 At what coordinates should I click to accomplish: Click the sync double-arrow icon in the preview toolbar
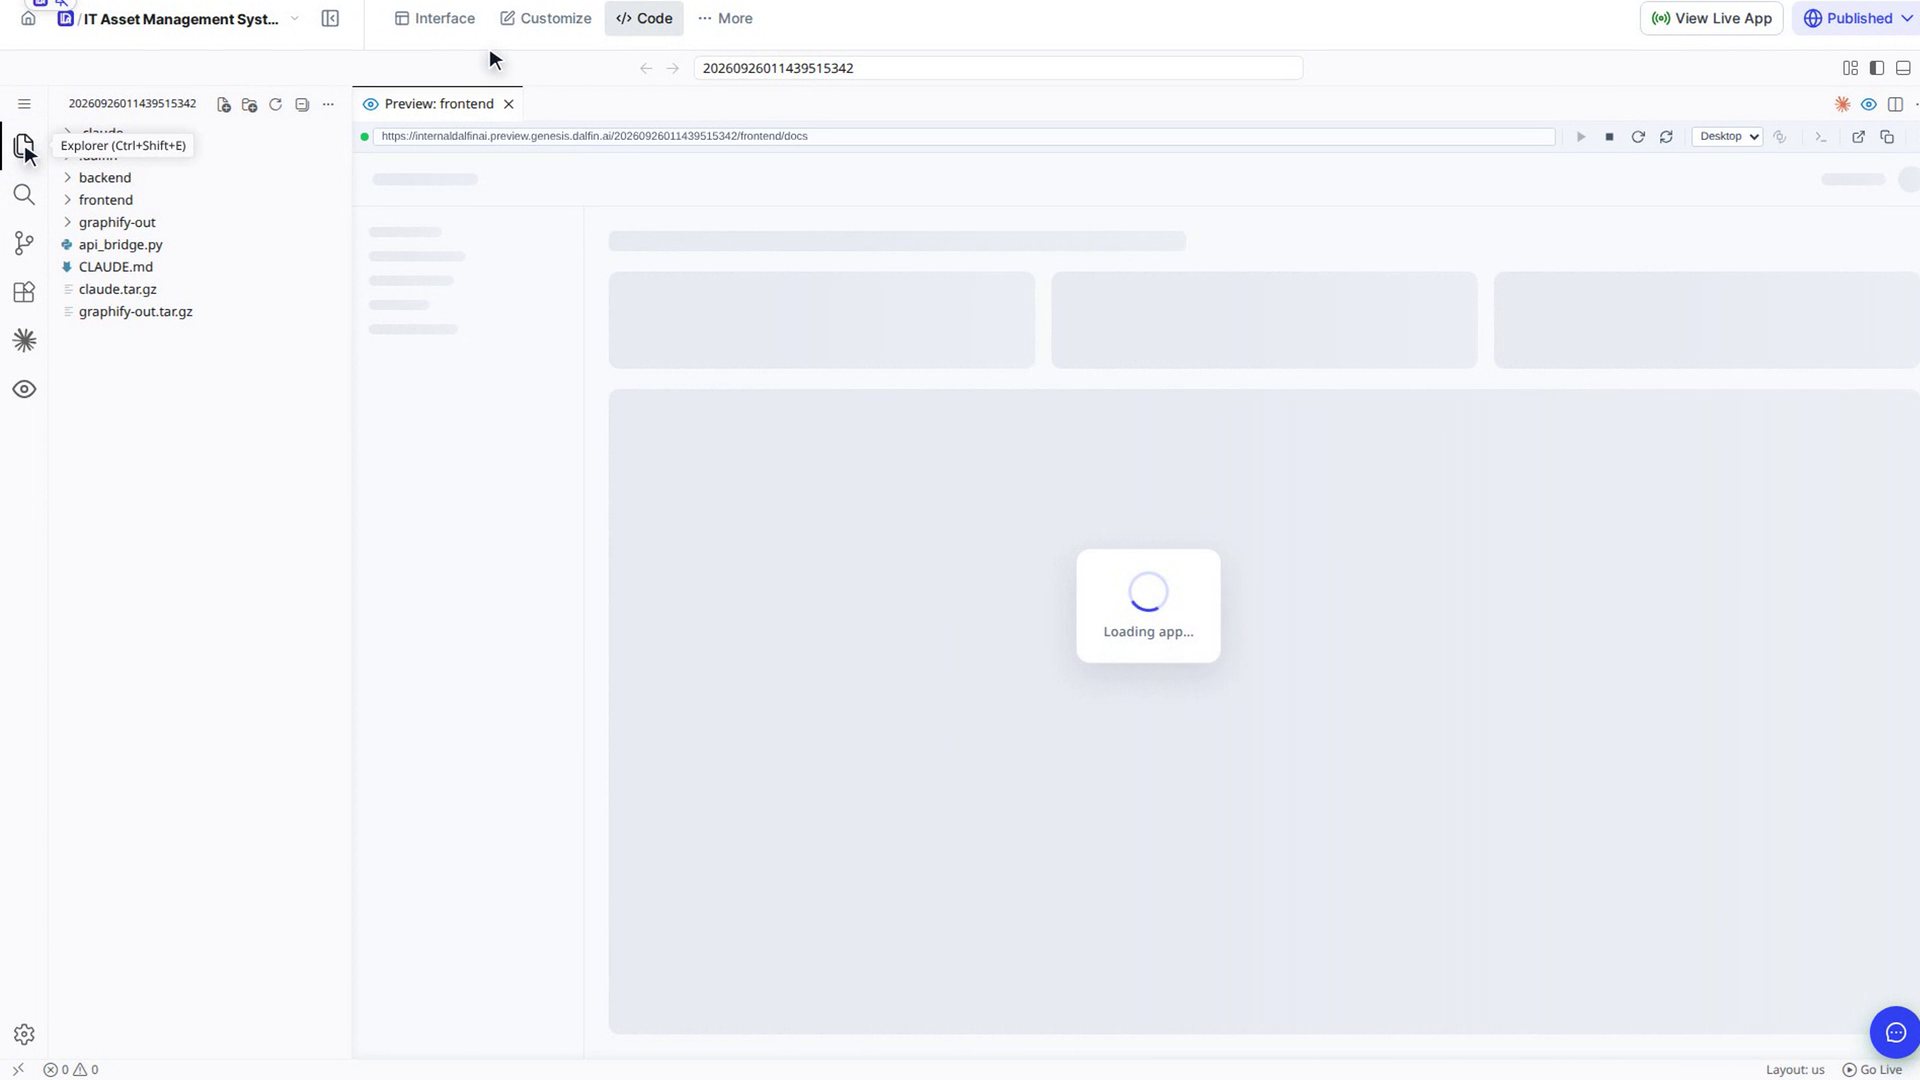(x=1666, y=137)
